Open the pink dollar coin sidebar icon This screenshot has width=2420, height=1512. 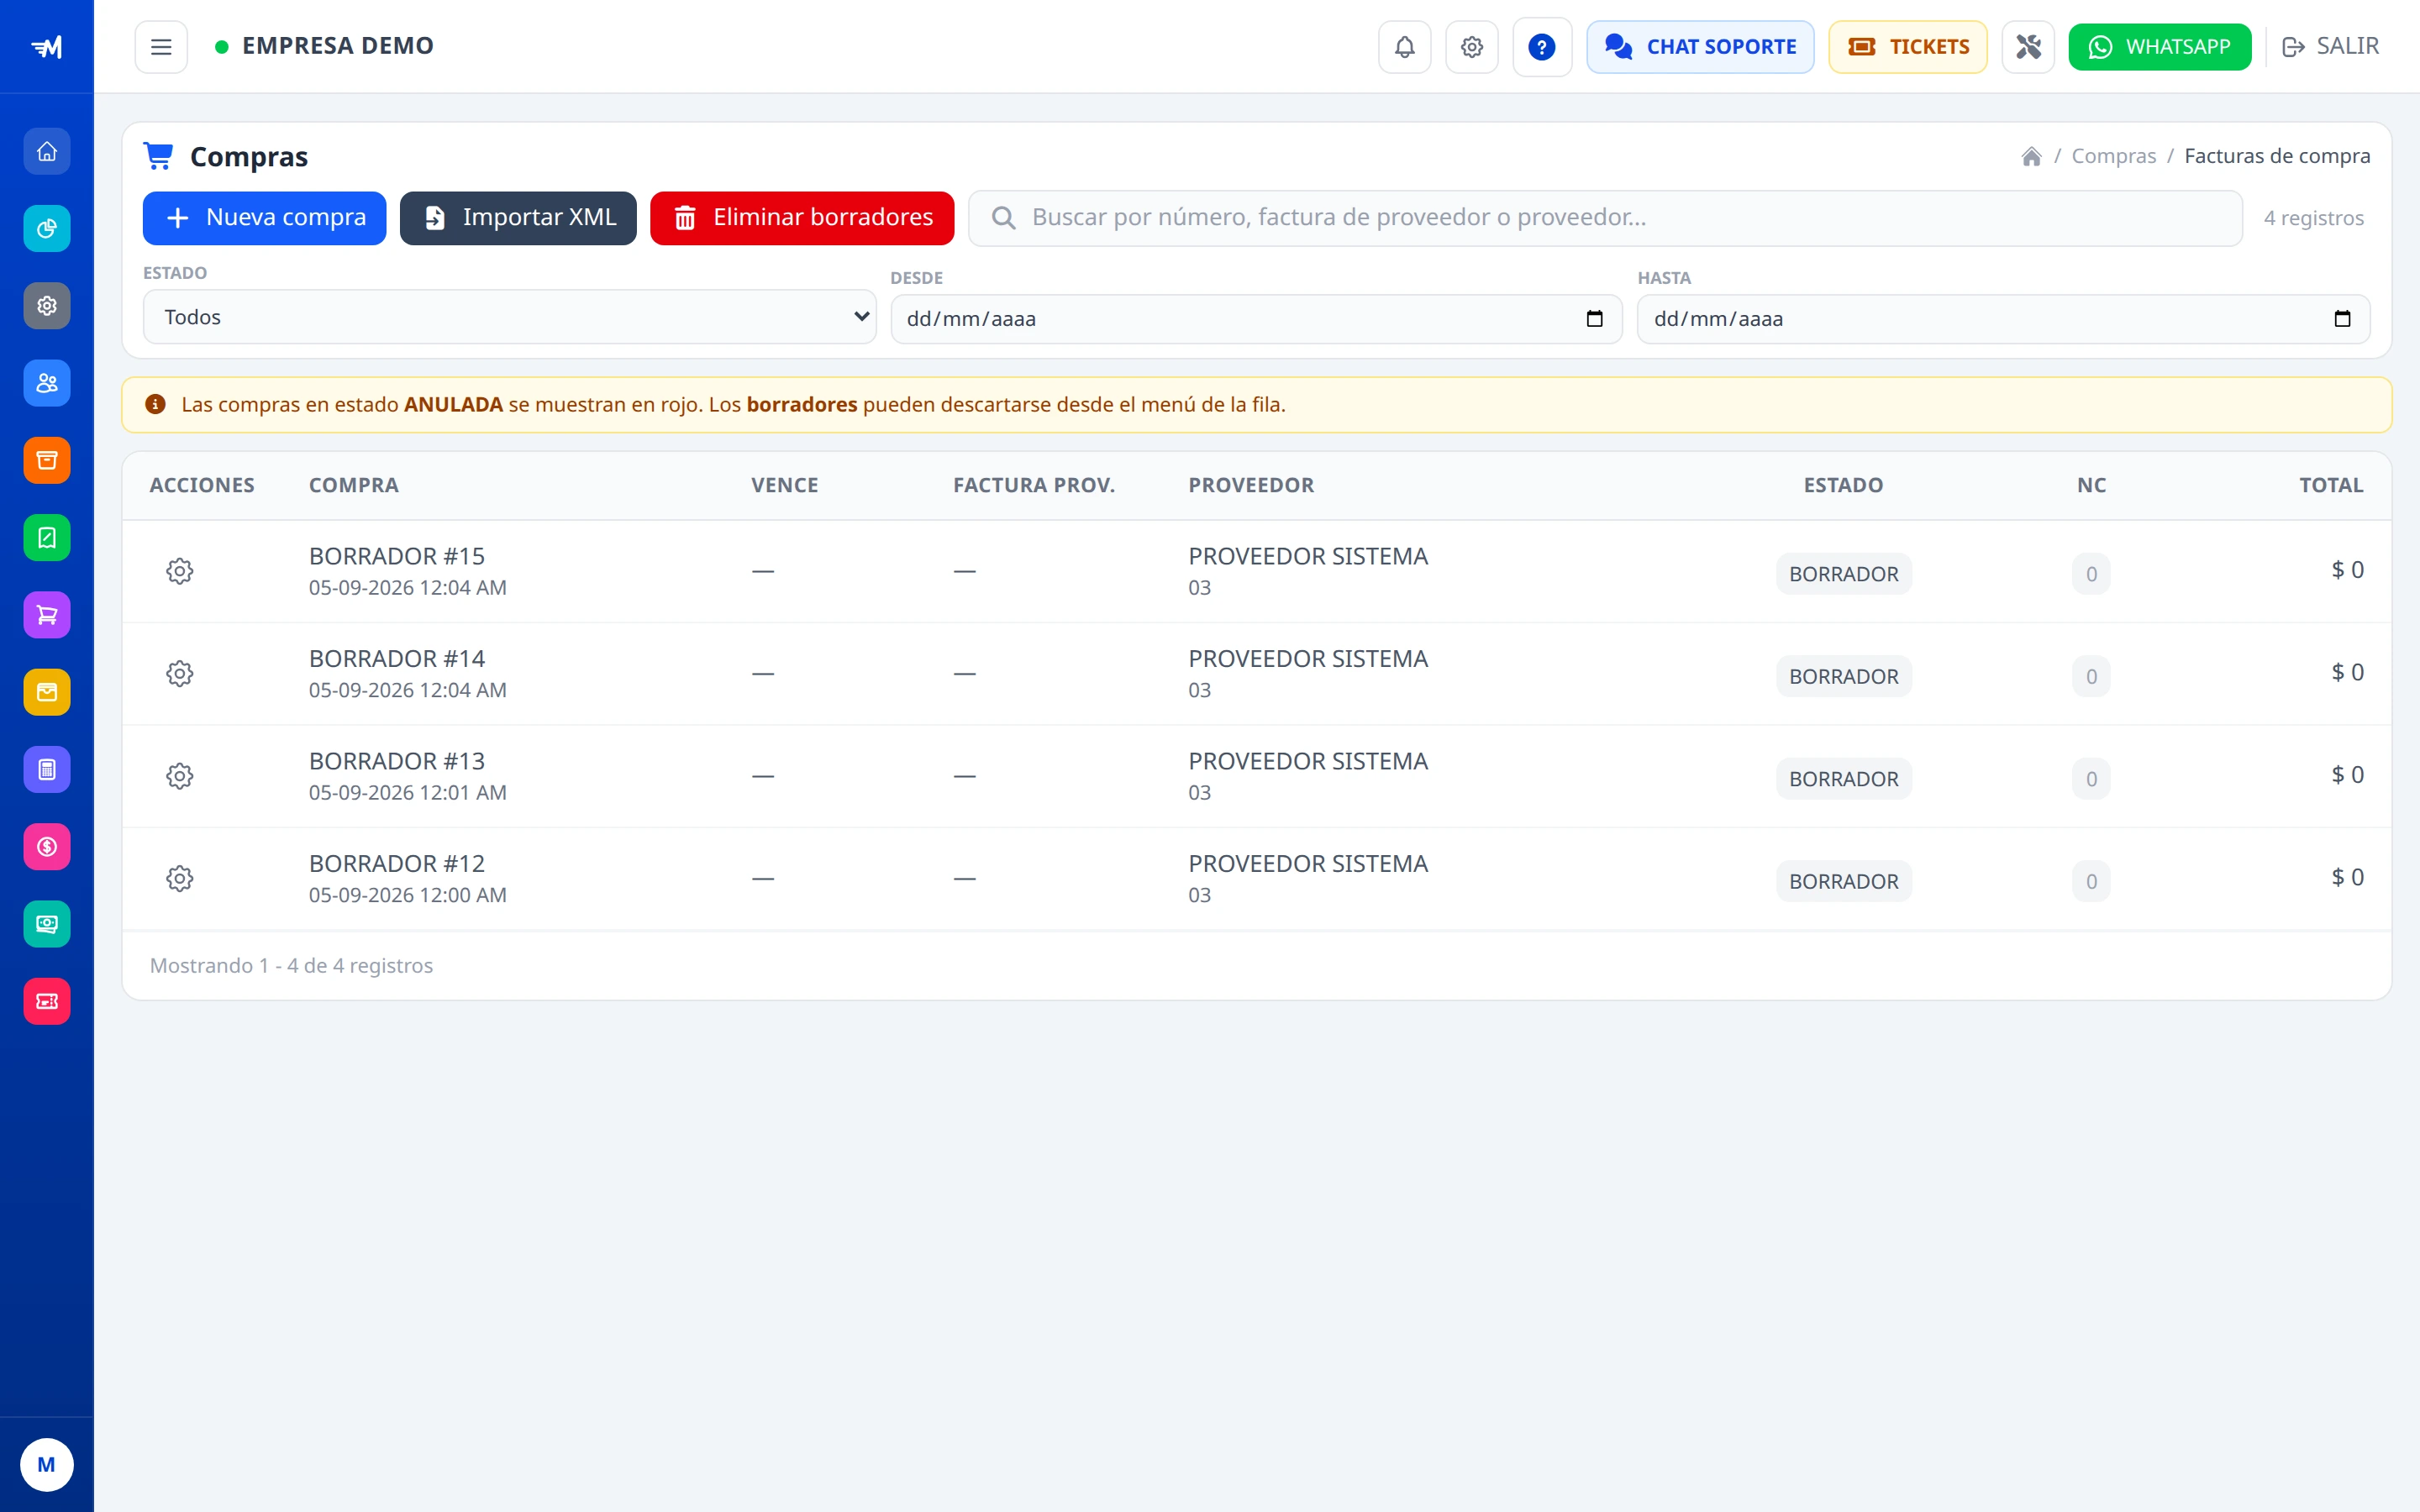coord(47,847)
